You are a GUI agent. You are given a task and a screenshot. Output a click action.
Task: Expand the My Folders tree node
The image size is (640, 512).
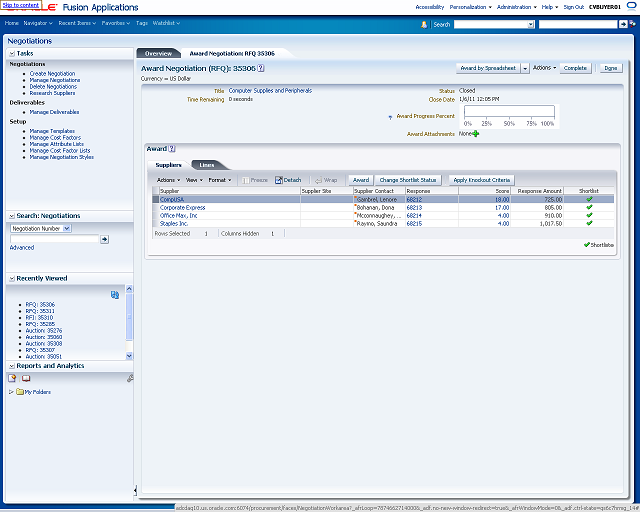click(11, 392)
